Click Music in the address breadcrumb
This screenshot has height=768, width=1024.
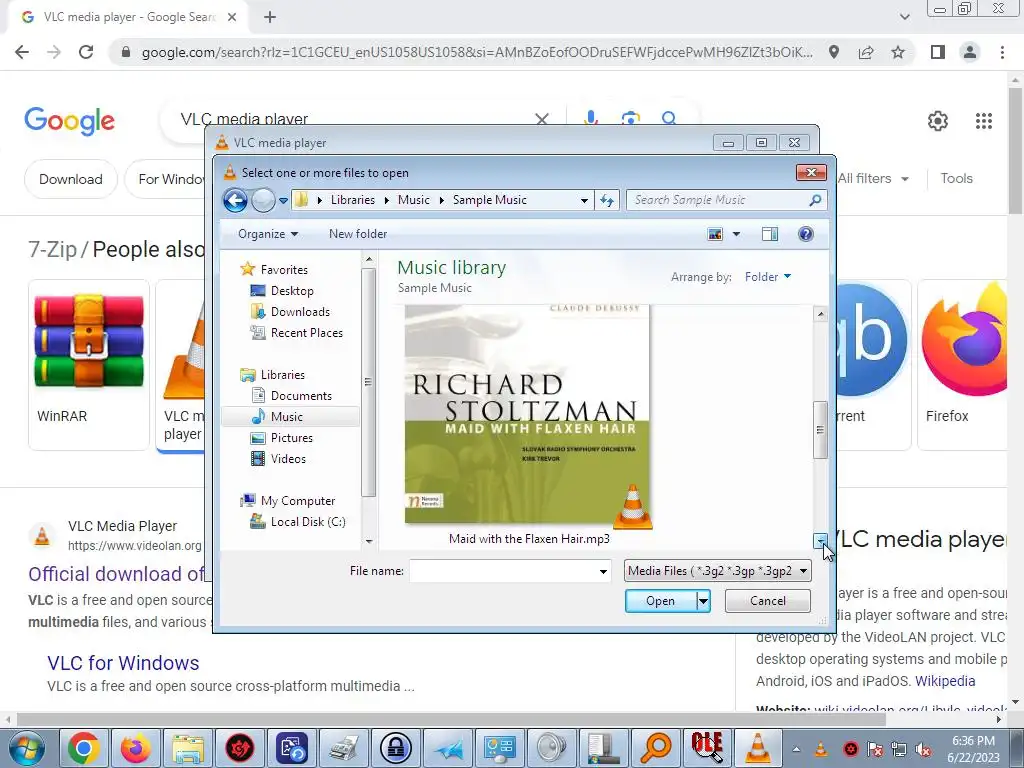click(414, 200)
